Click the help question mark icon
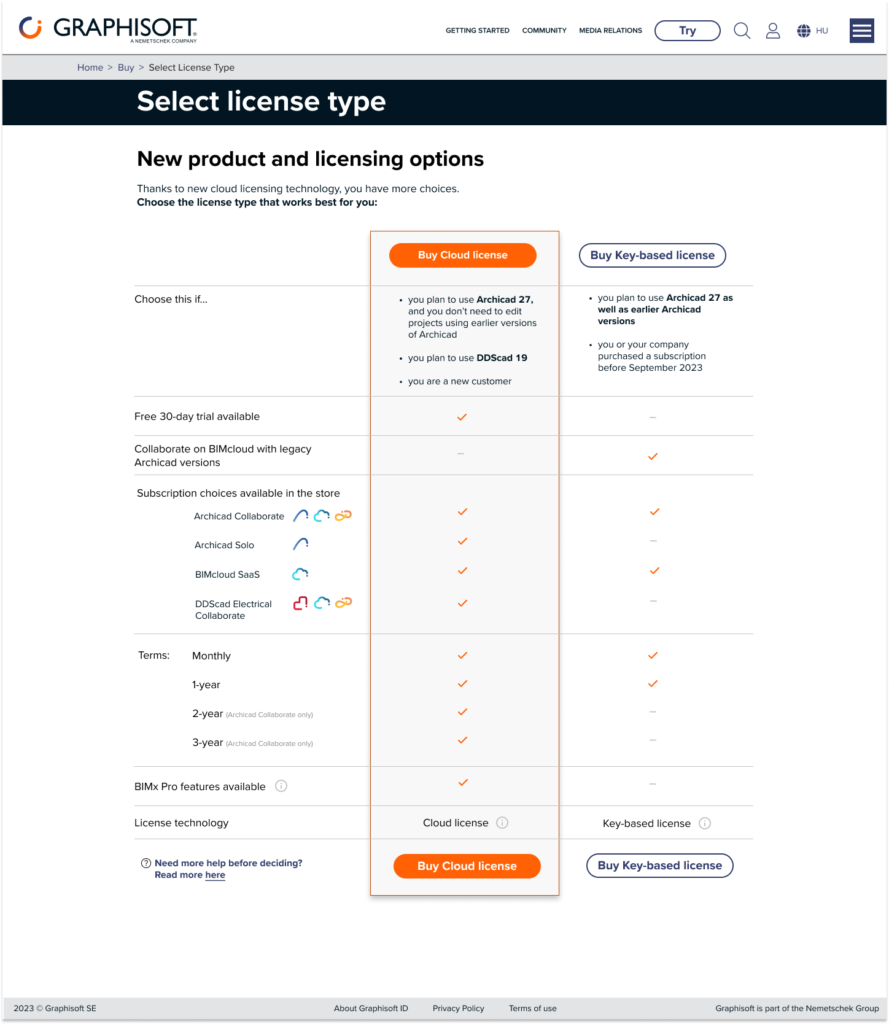This screenshot has width=889, height=1024. click(146, 863)
